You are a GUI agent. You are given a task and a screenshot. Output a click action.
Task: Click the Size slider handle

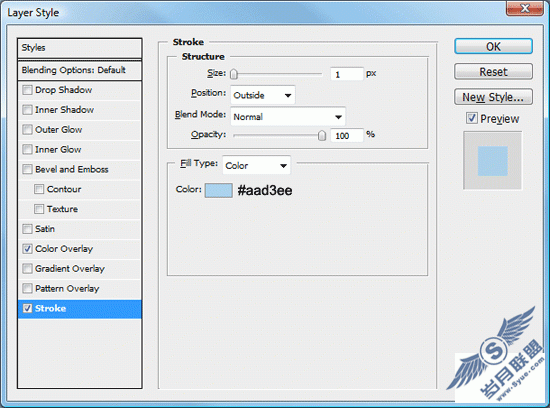coord(234,74)
